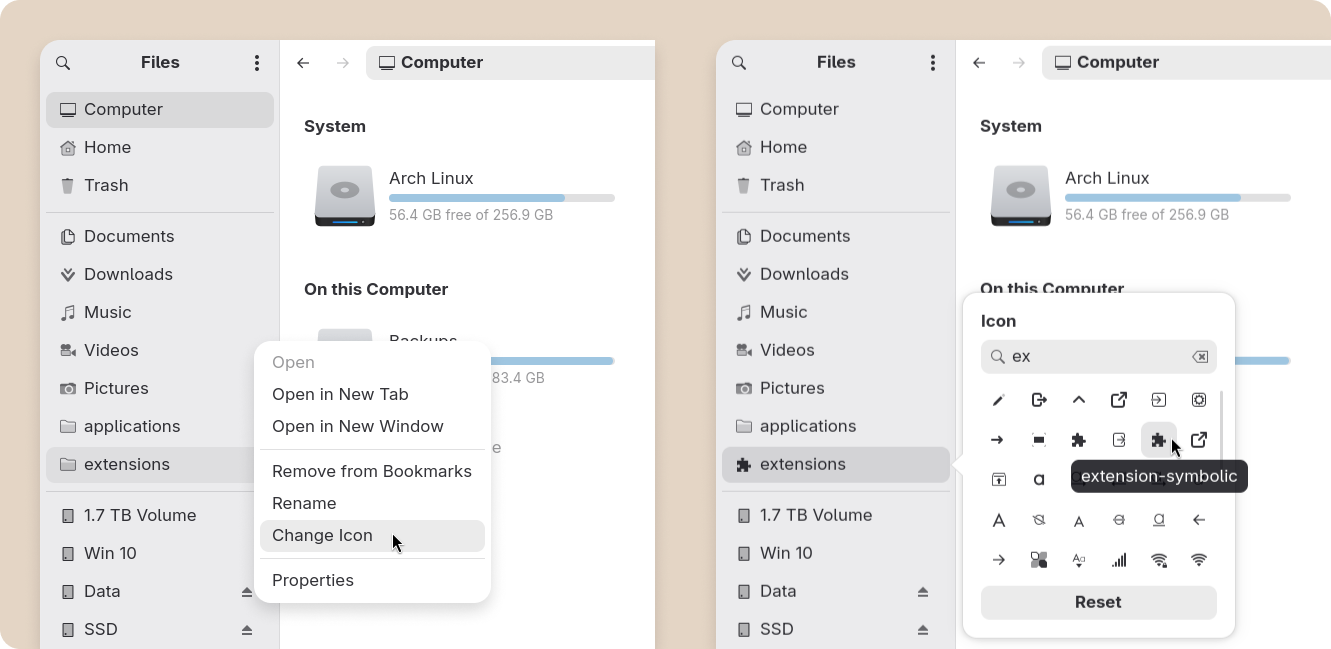Click Computer path bar in right window
Viewport: 1331px width, 649px height.
(1186, 63)
